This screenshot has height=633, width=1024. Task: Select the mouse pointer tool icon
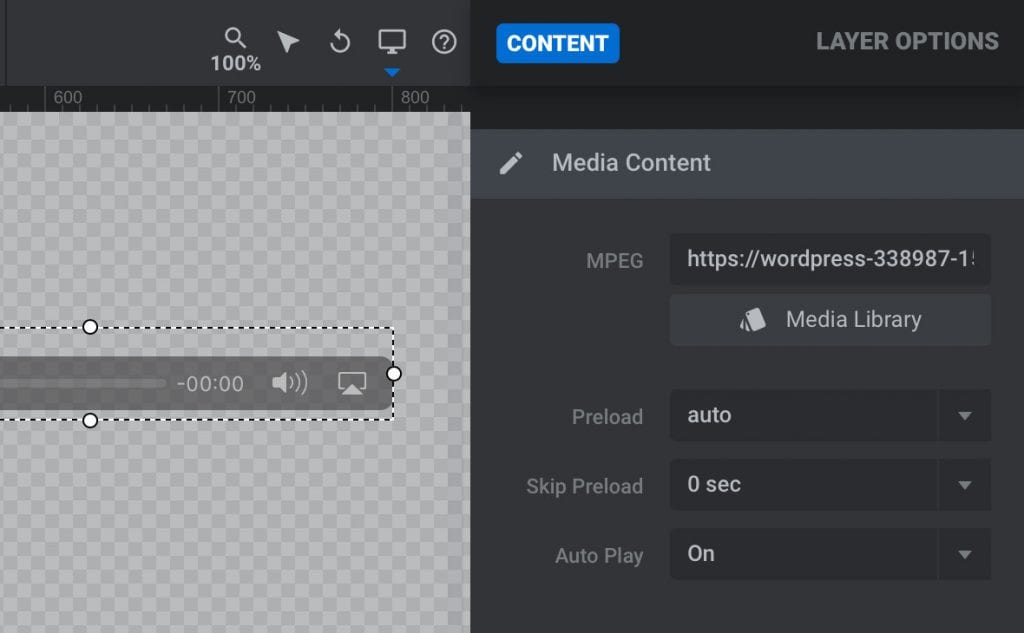(288, 40)
